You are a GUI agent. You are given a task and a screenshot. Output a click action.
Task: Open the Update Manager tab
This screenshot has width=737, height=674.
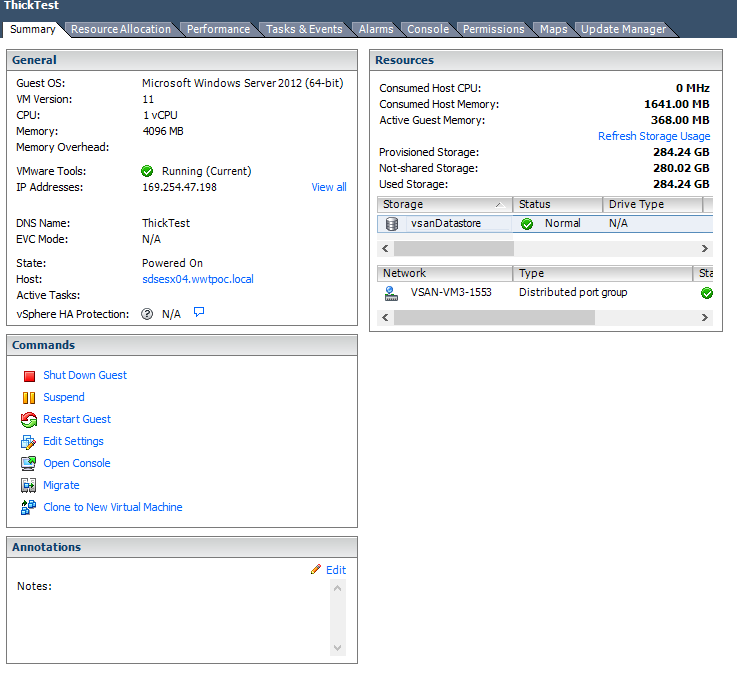click(x=623, y=29)
